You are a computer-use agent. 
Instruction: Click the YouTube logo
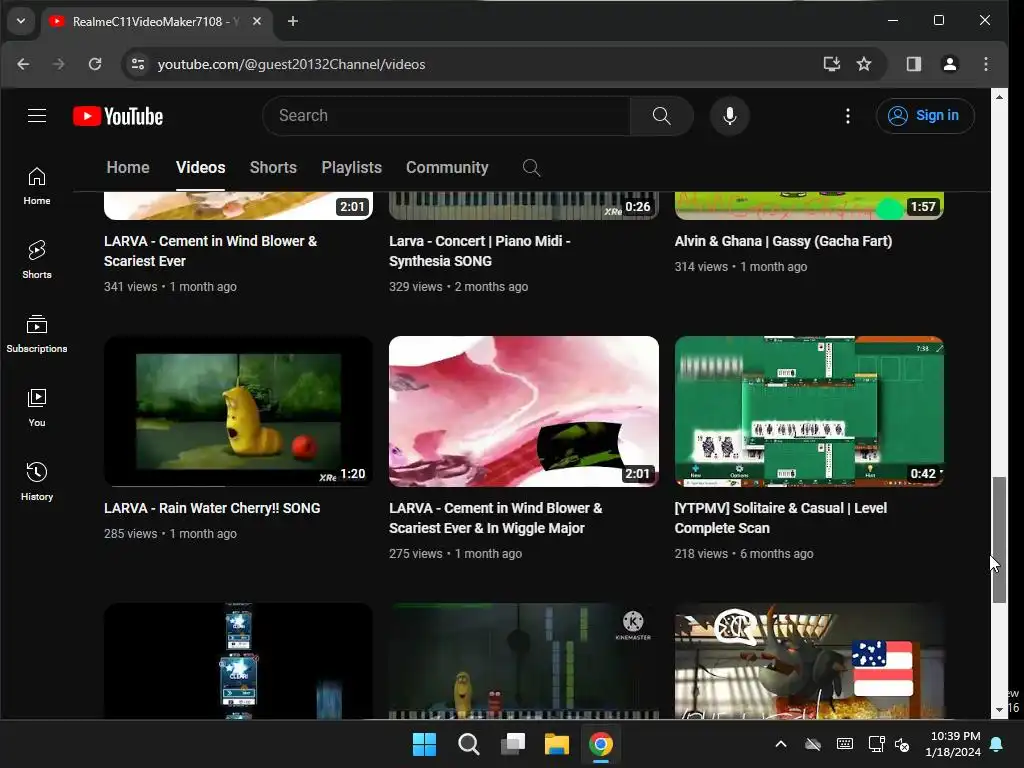(118, 116)
